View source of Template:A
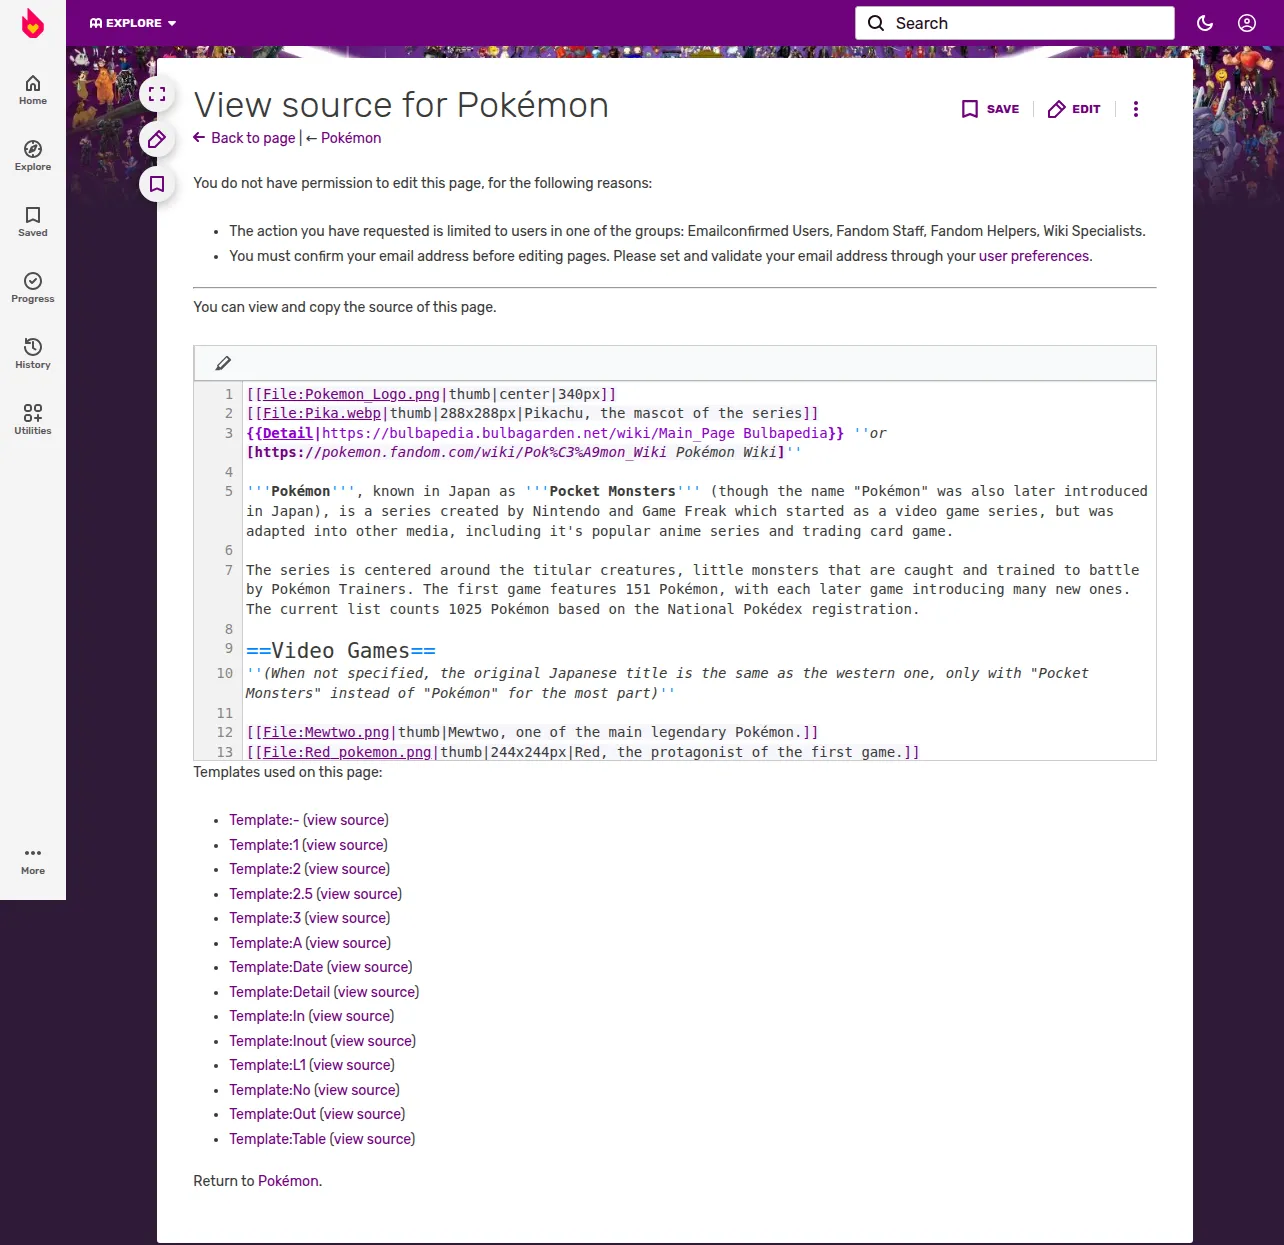The width and height of the screenshot is (1284, 1245). (348, 943)
